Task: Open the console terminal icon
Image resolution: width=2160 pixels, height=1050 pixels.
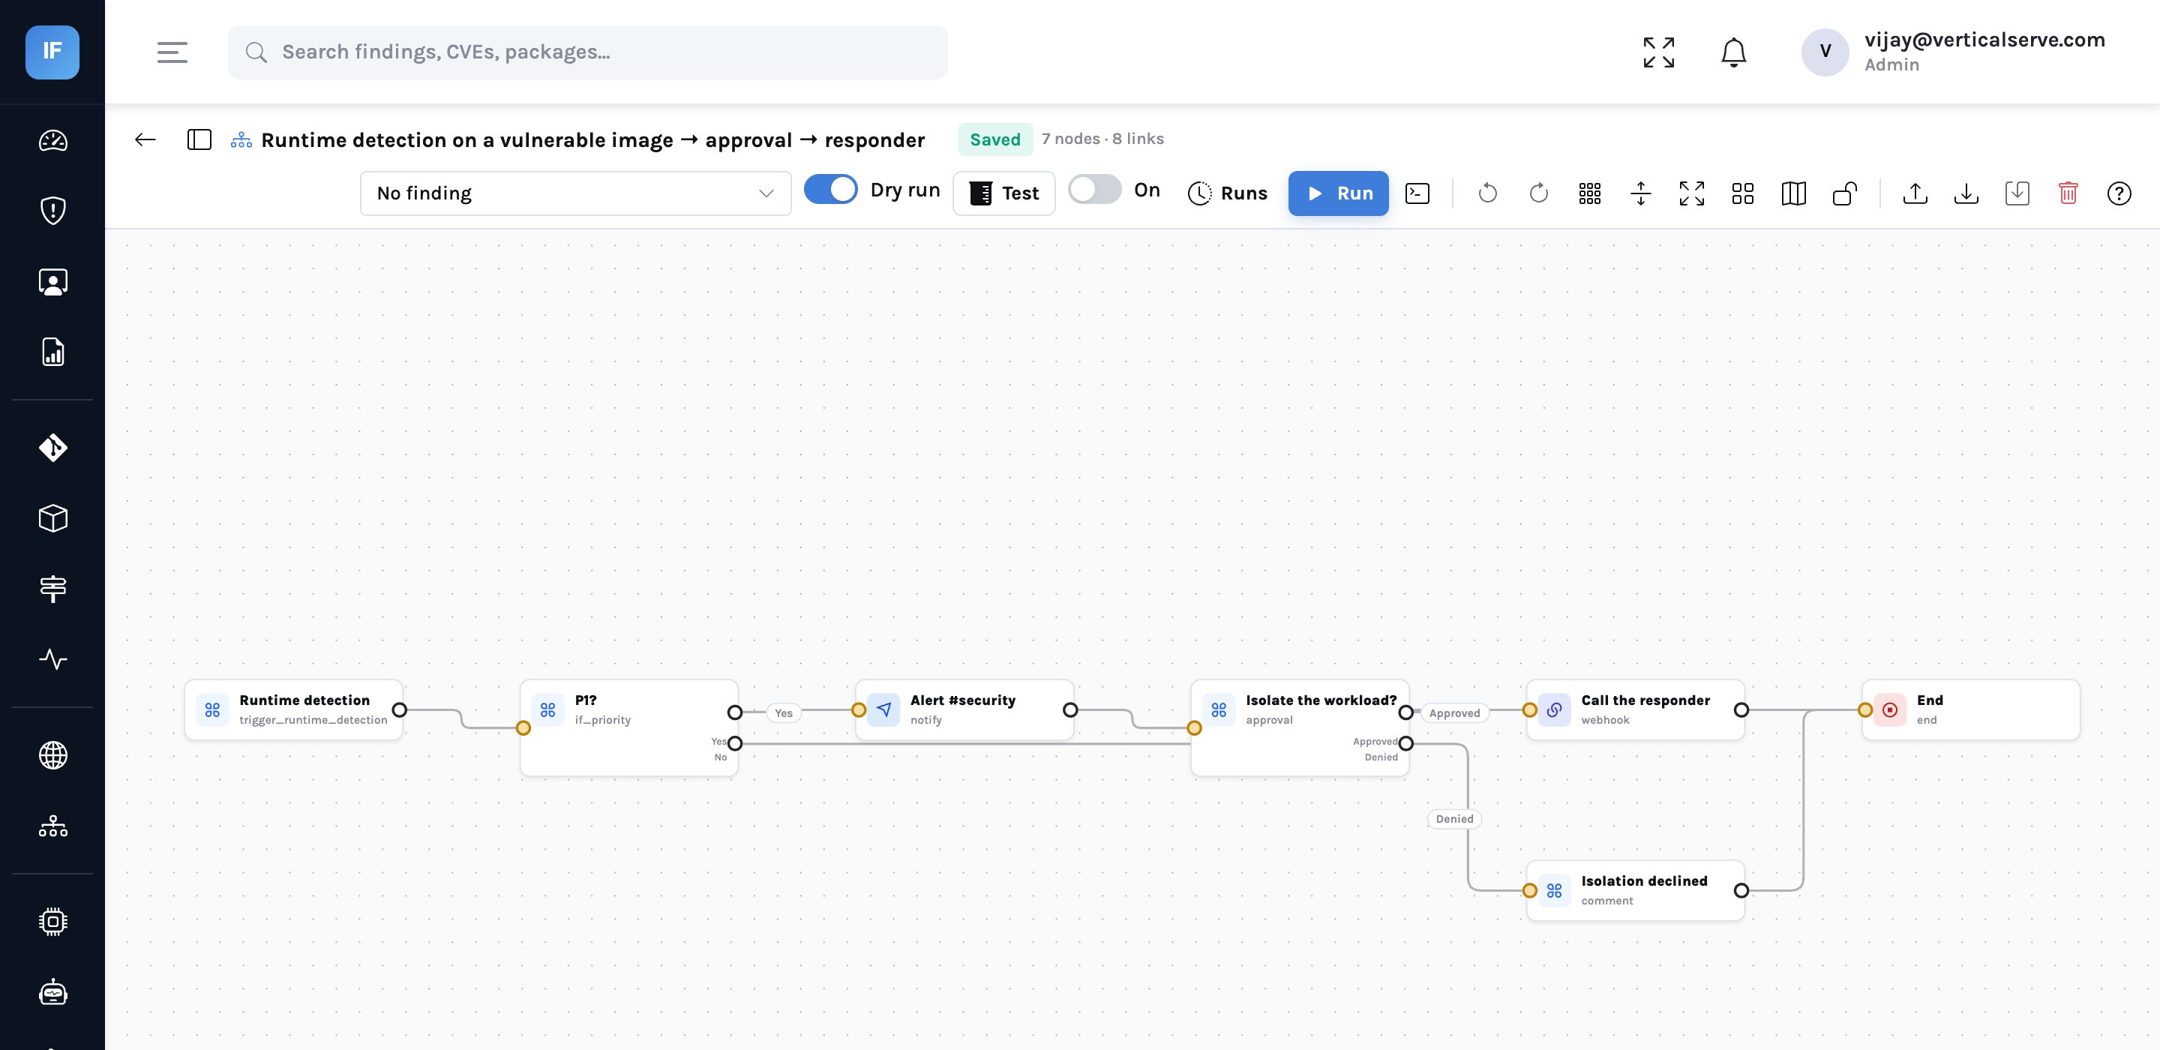Action: pos(1418,193)
